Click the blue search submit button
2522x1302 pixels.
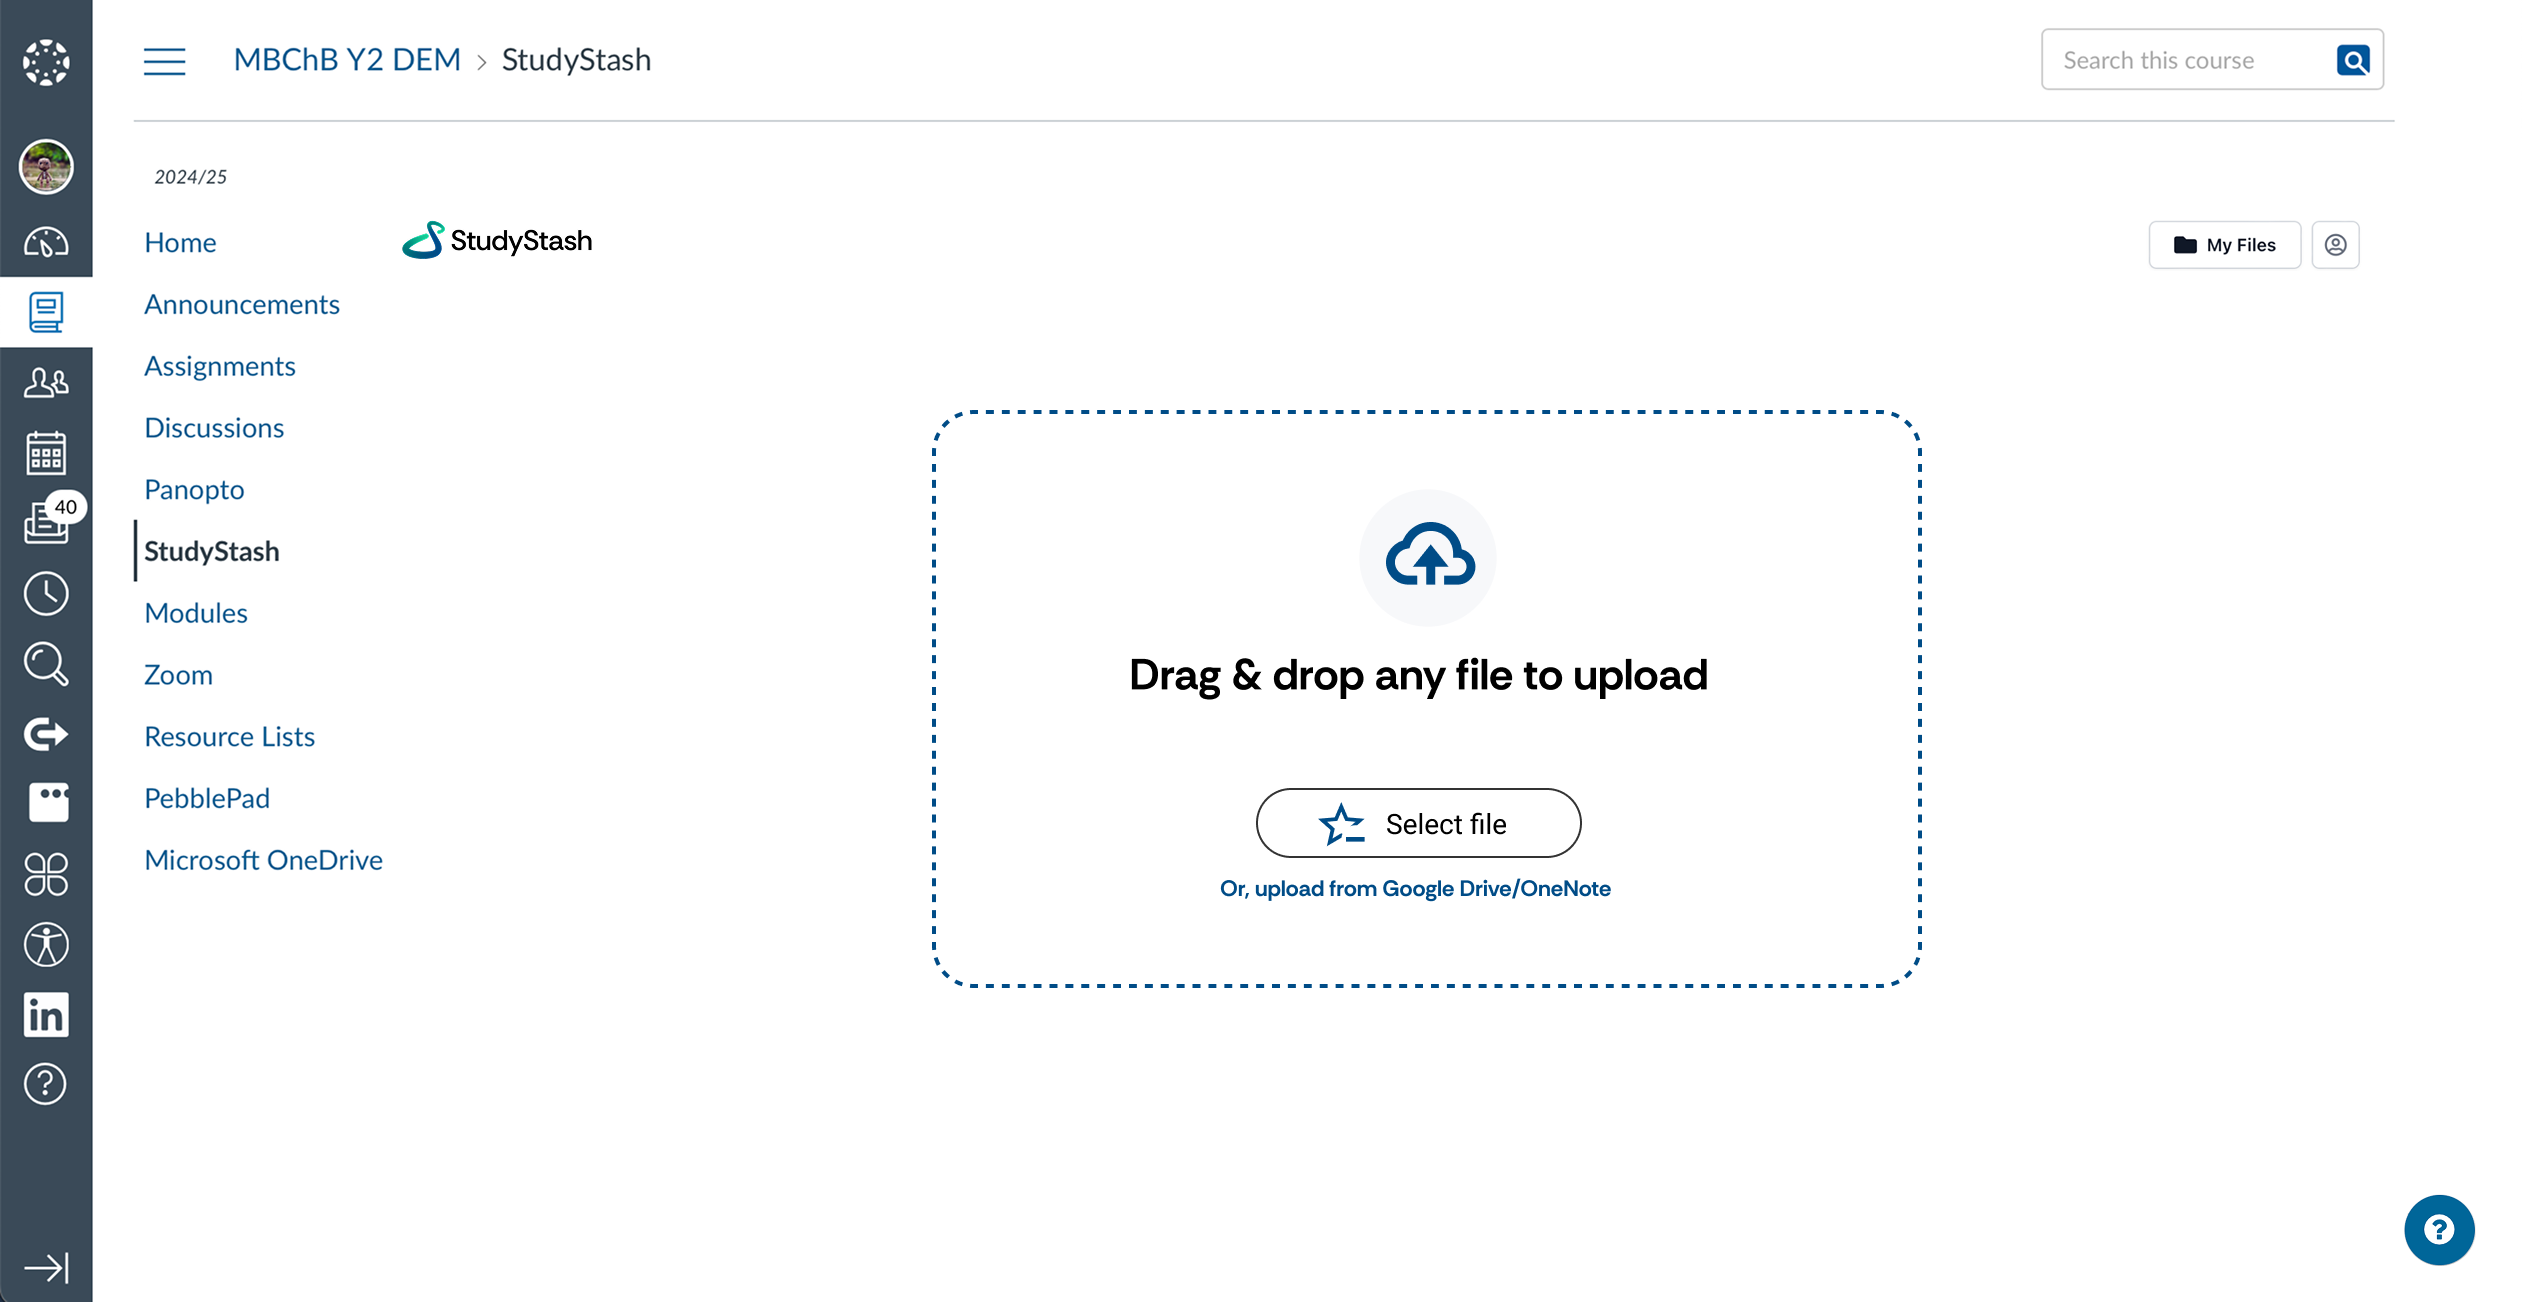click(2353, 60)
